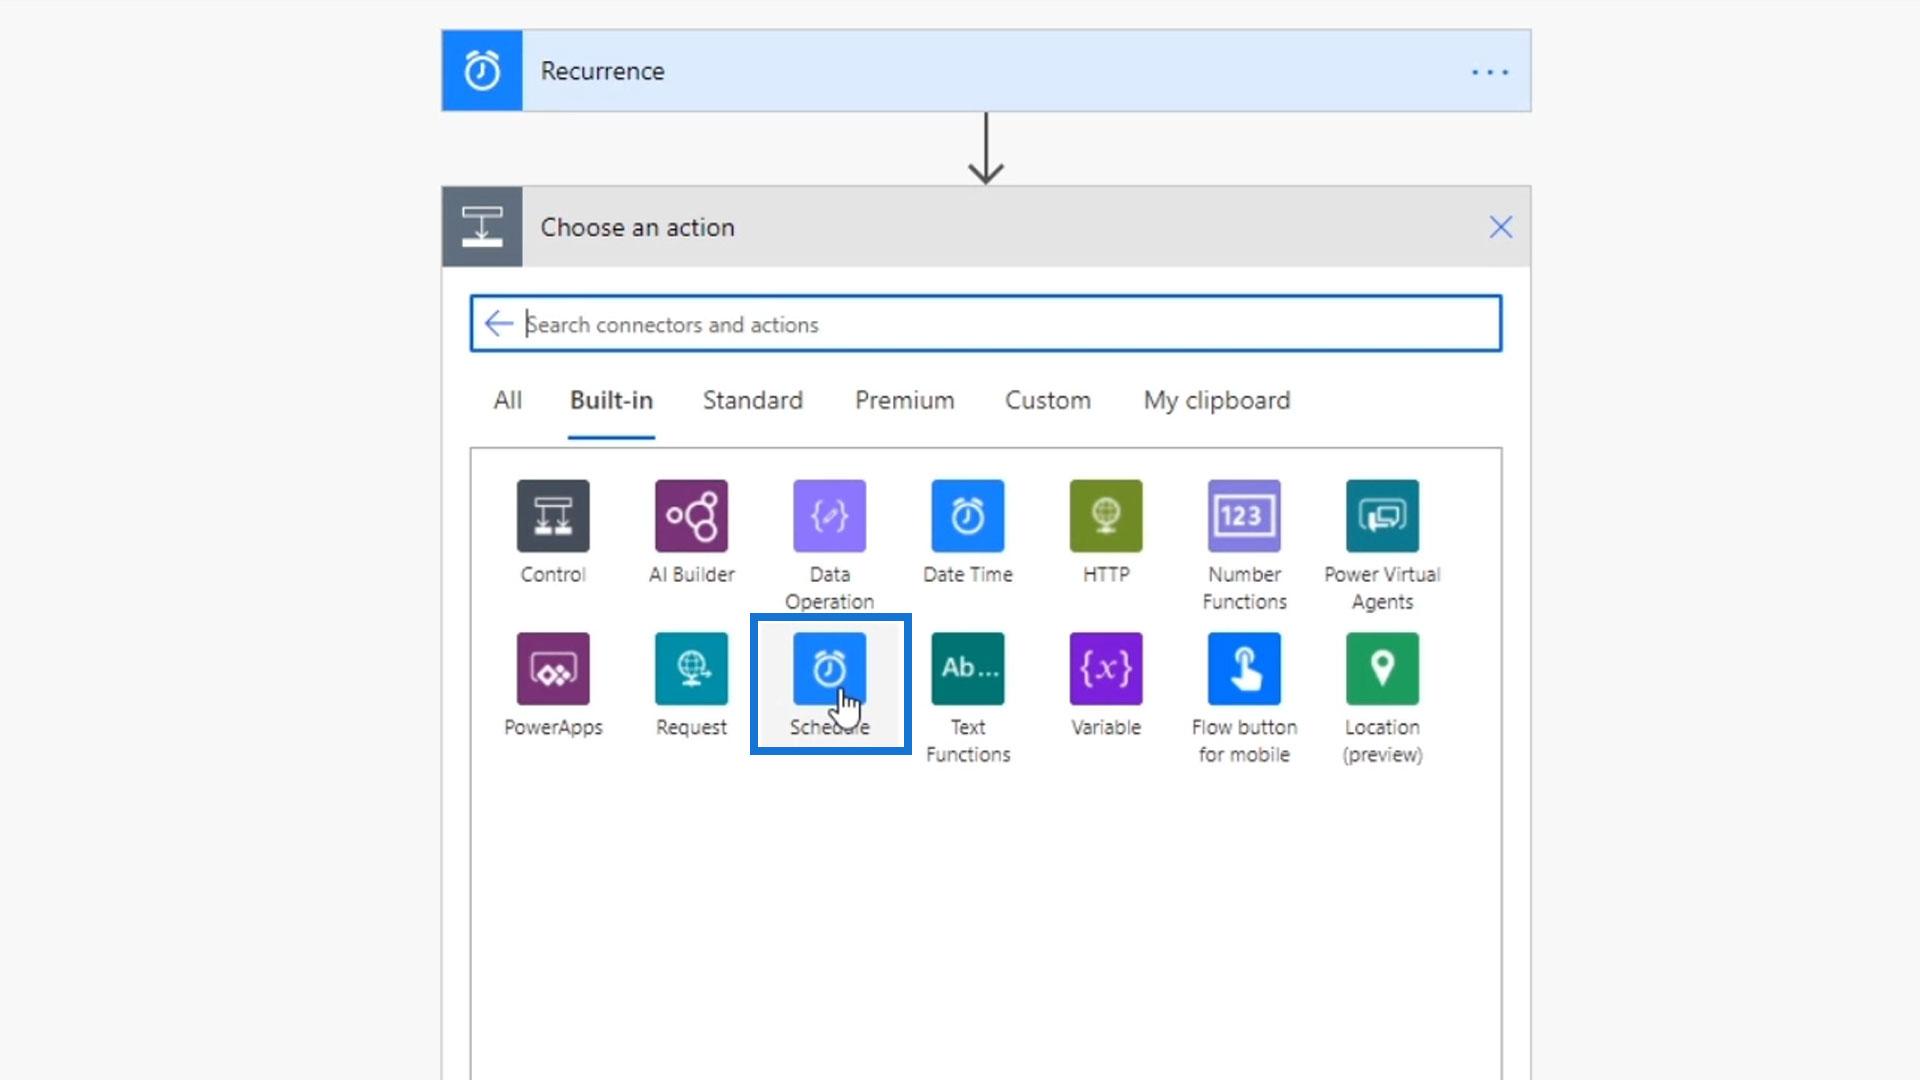Open the Variable connector
The width and height of the screenshot is (1920, 1080).
[x=1105, y=668]
